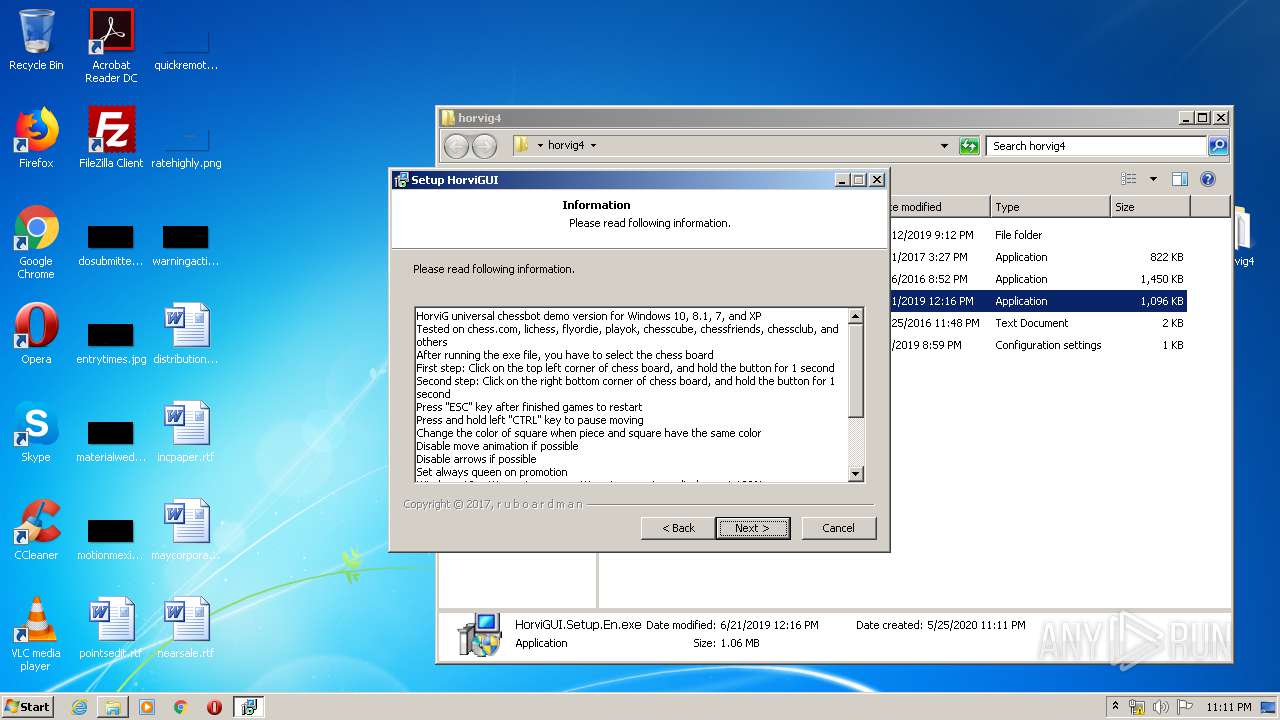Screen dimensions: 1280x720
Task: Open Google Chrome desktop shortcut
Action: (x=36, y=243)
